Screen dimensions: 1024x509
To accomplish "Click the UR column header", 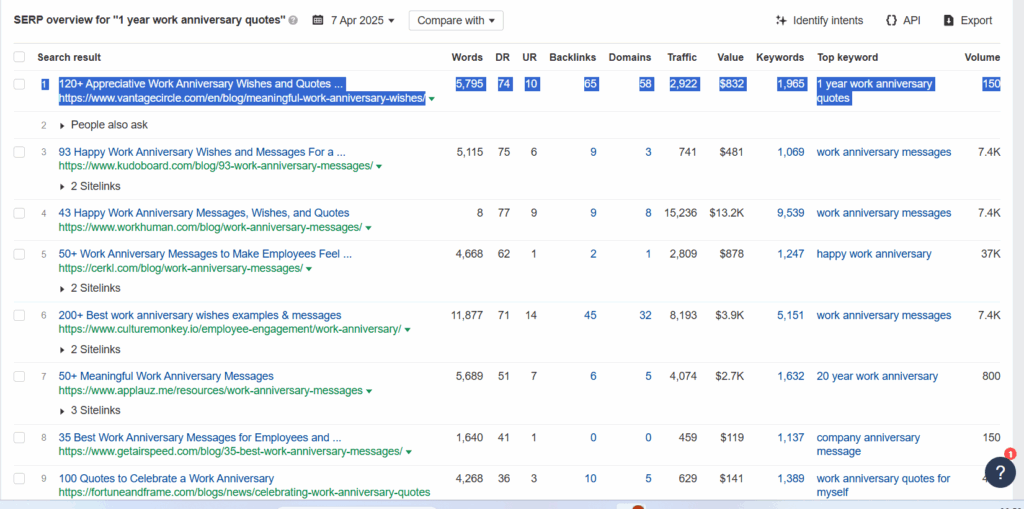I will coord(530,57).
